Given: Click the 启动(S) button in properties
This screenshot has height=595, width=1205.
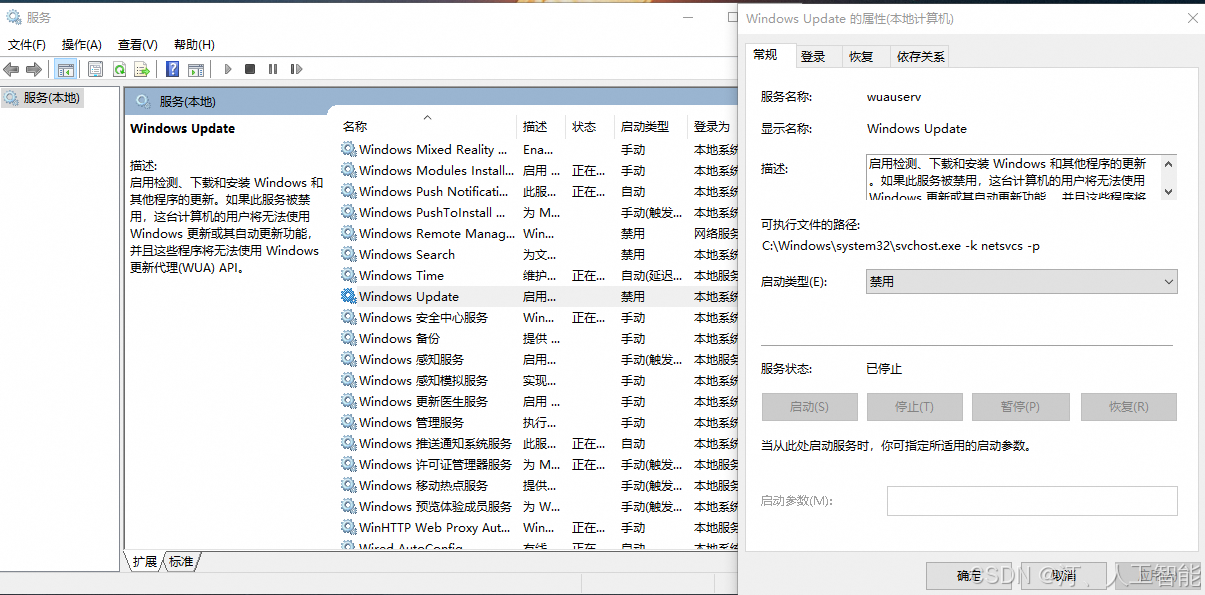Looking at the screenshot, I should point(809,407).
